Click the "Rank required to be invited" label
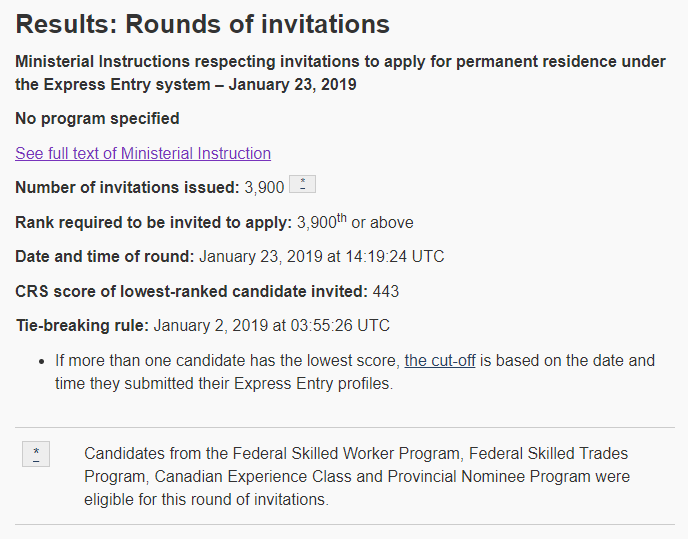 click(x=153, y=222)
